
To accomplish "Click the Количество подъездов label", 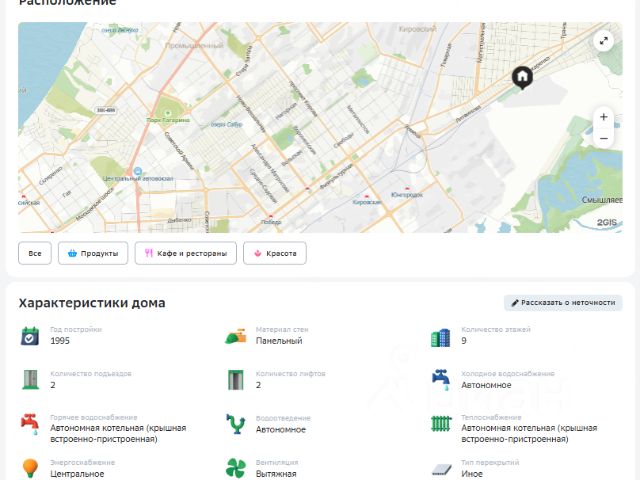I will (x=91, y=373).
